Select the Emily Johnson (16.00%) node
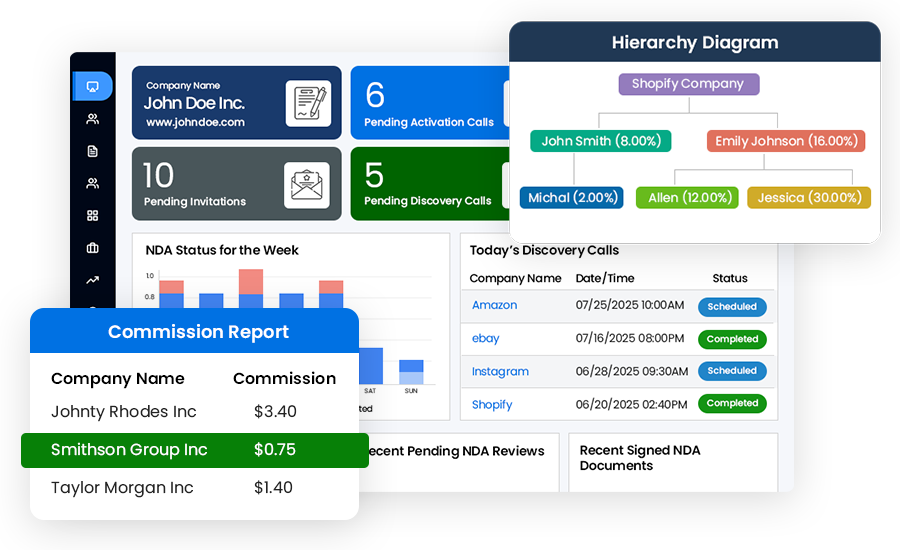The height and width of the screenshot is (550, 900). [786, 141]
